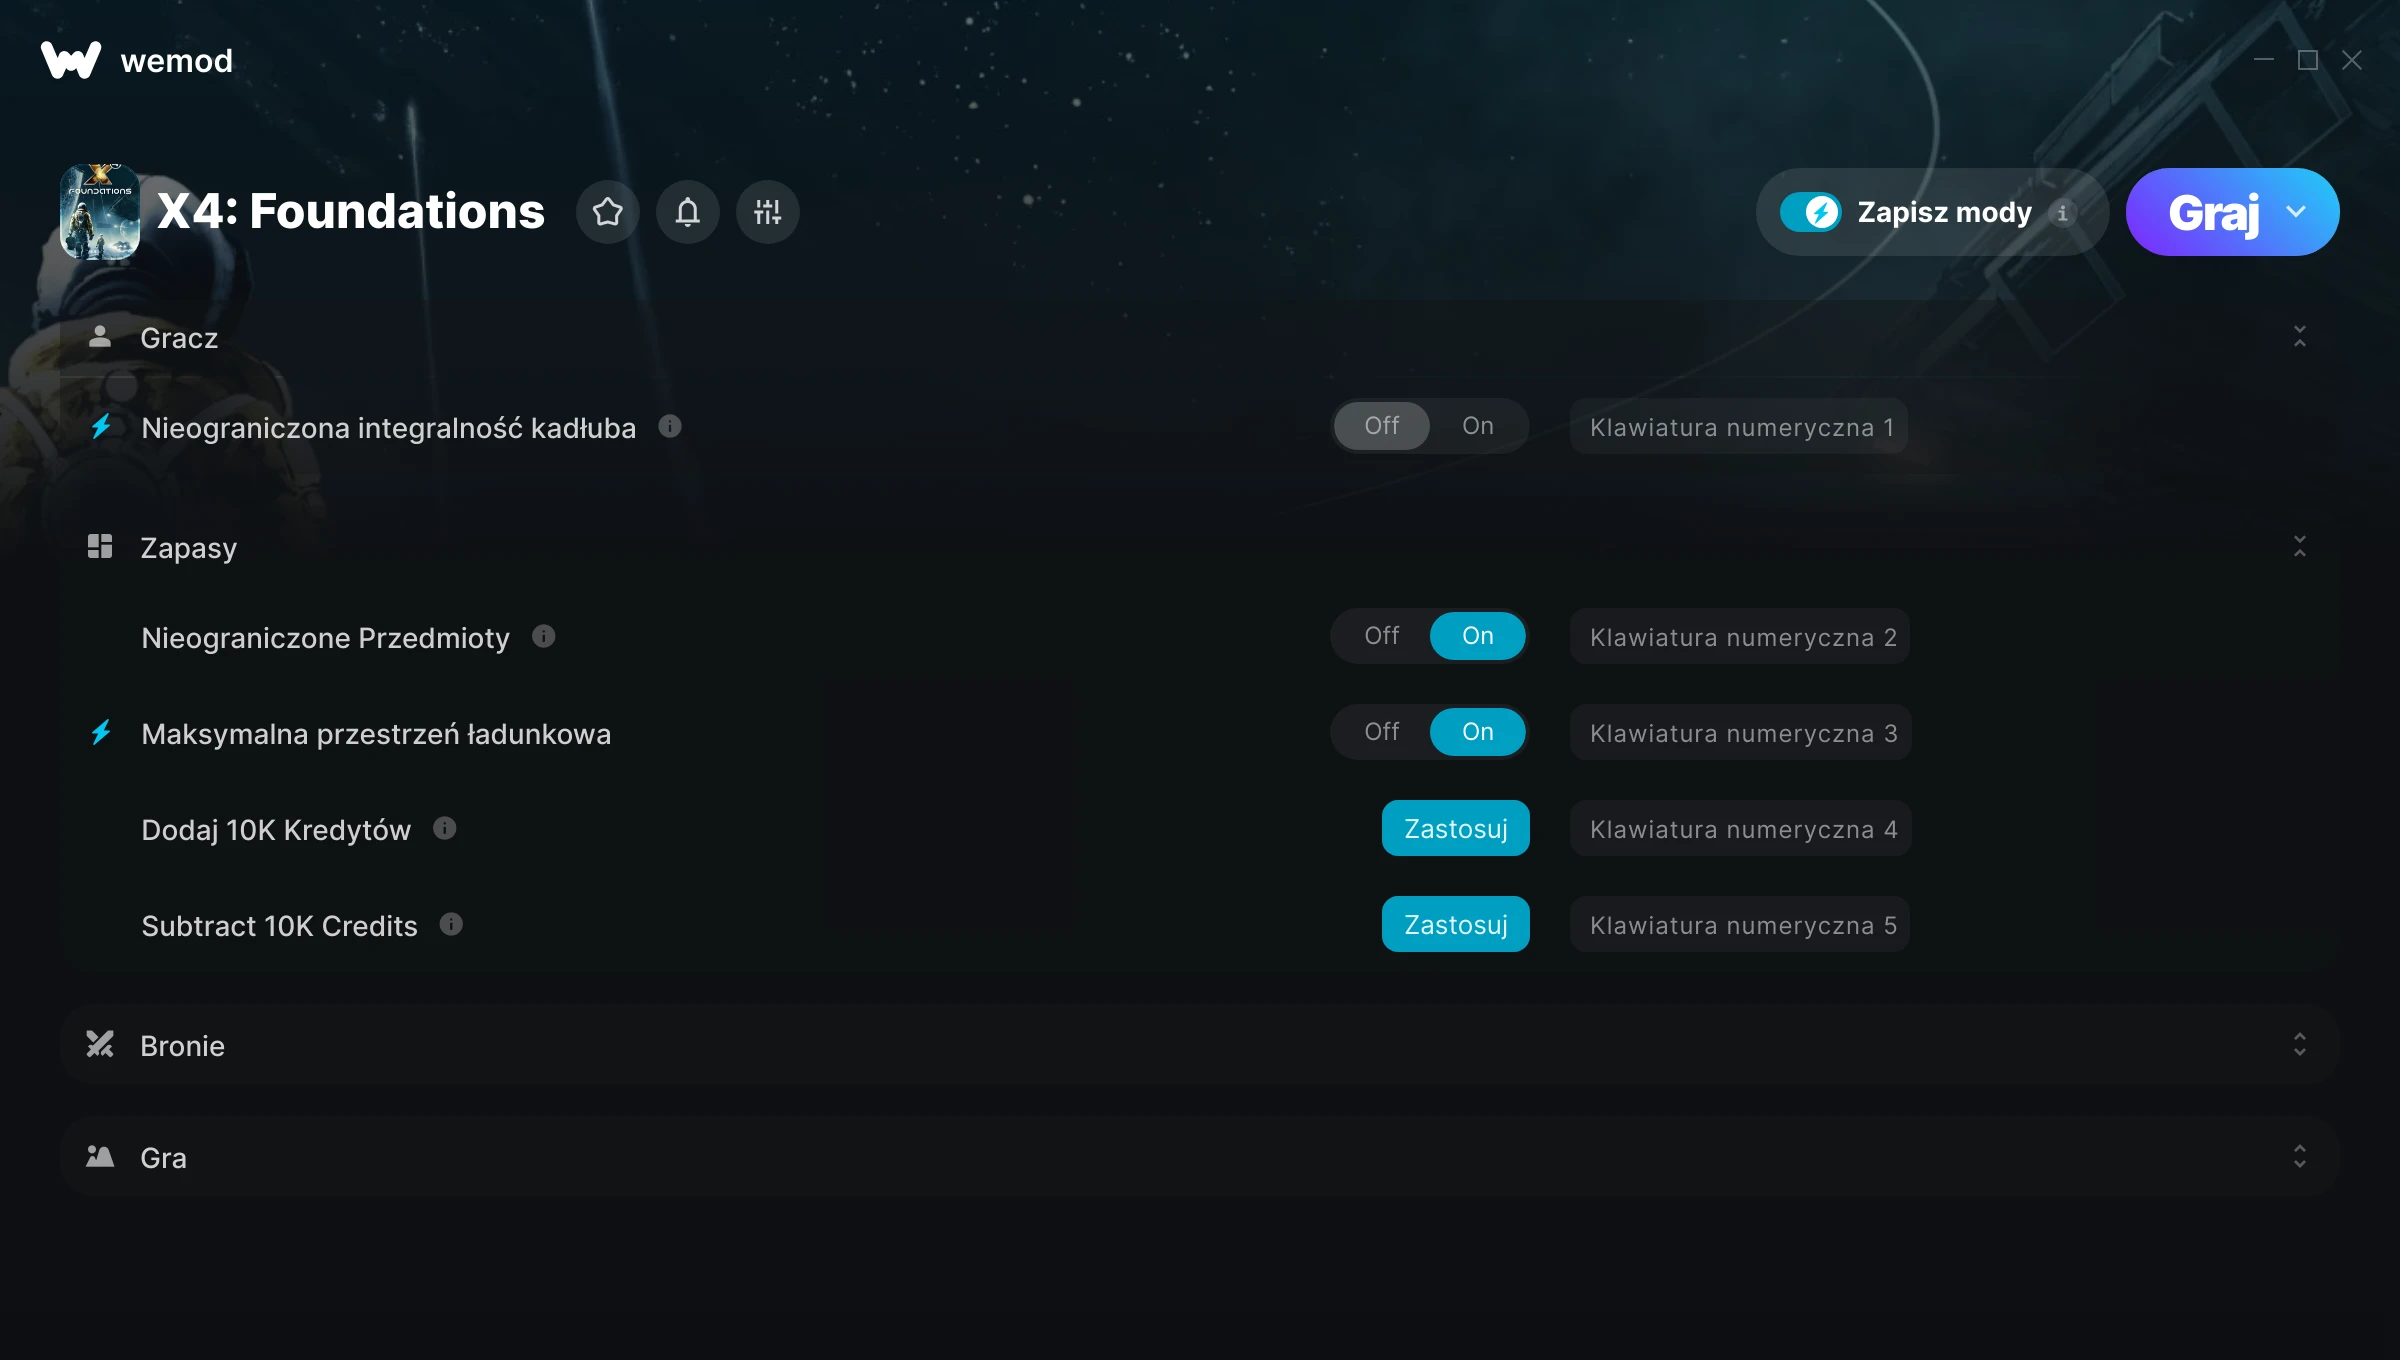Turn Off Nieograniczone Przedmioty
The image size is (2400, 1360).
pyautogui.click(x=1382, y=636)
